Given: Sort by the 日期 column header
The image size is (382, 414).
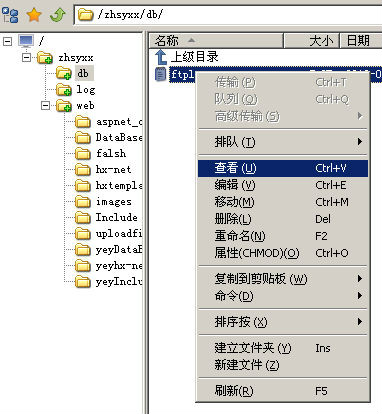Looking at the screenshot, I should tap(361, 41).
